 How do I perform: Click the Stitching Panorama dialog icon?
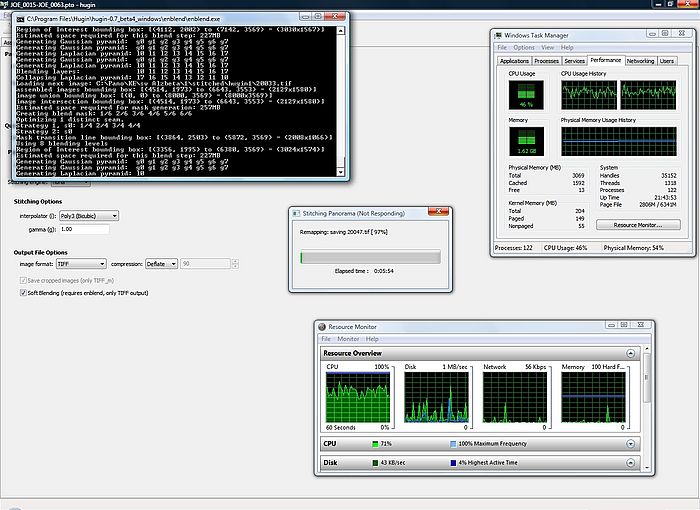click(x=296, y=213)
